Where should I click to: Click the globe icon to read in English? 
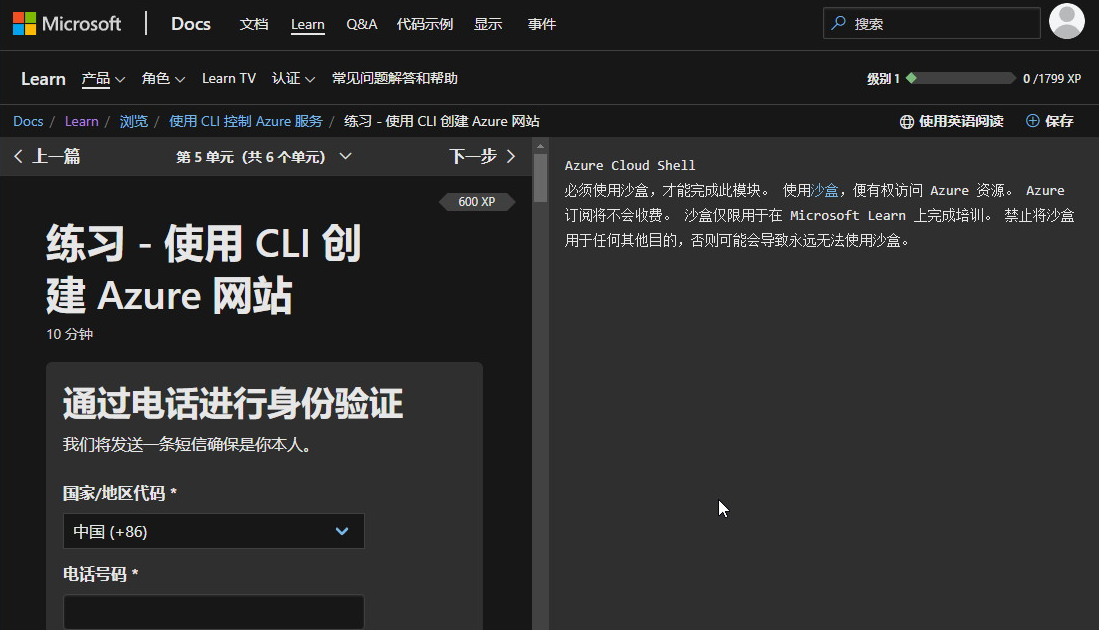pyautogui.click(x=907, y=120)
